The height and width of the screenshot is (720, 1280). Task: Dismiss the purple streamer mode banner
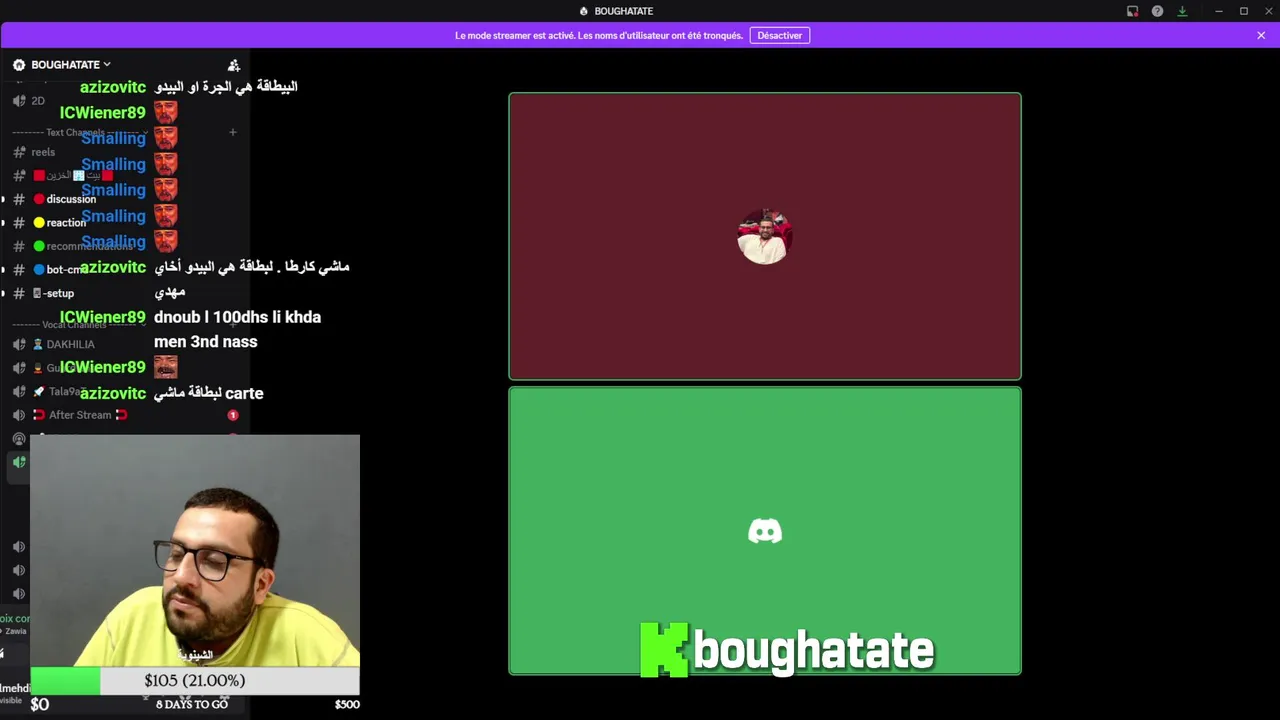tap(1261, 35)
